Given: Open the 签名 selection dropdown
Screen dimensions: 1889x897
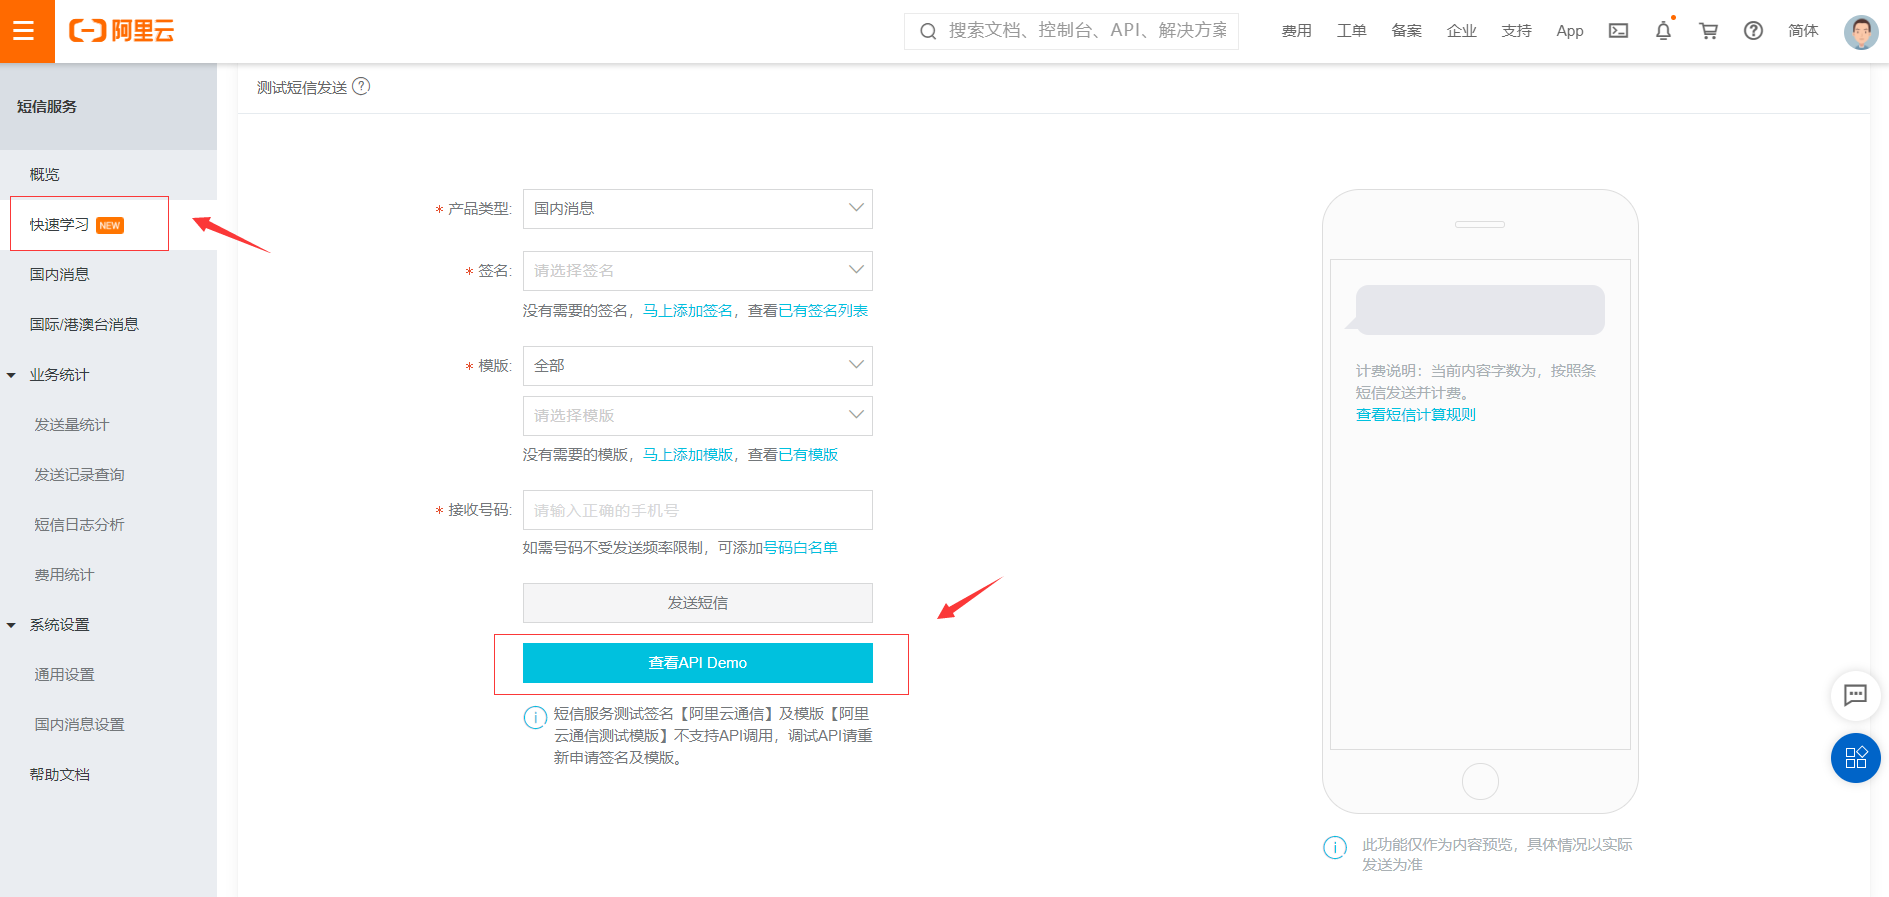Looking at the screenshot, I should [697, 271].
